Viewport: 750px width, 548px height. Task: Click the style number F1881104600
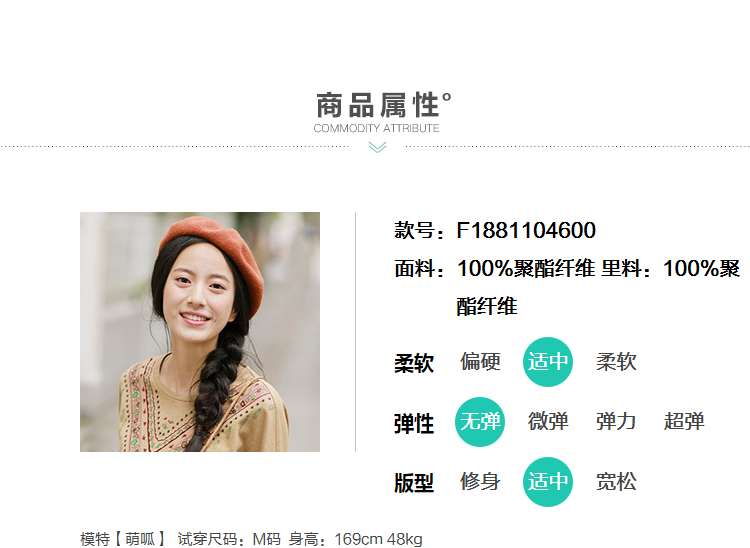pos(526,230)
